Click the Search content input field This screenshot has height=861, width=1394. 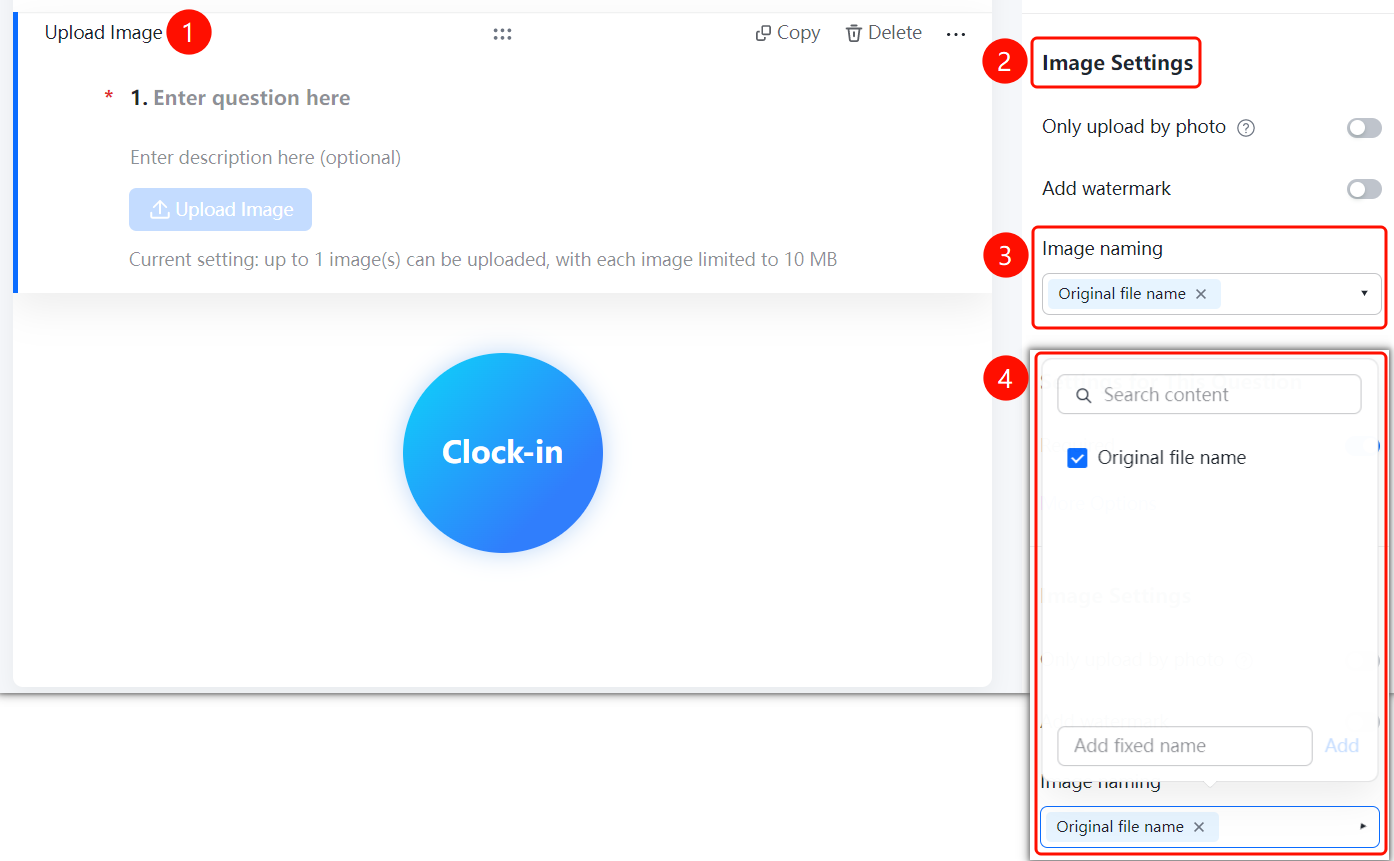pos(1209,395)
